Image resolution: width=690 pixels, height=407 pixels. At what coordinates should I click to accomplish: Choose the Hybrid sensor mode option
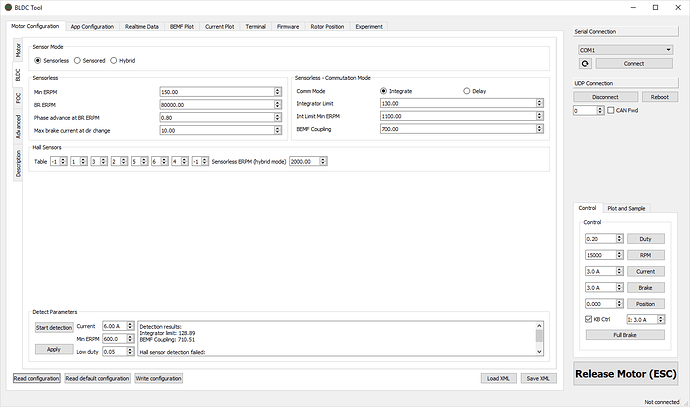point(114,60)
